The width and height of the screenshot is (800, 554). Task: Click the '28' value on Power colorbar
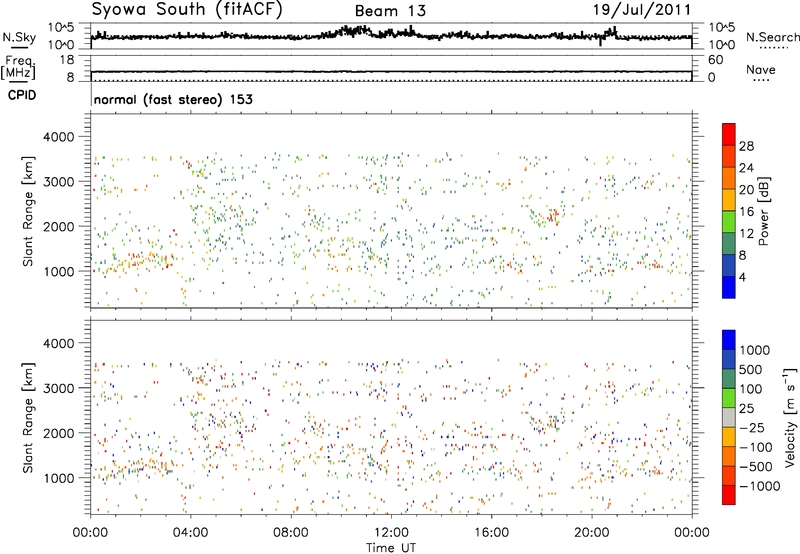[746, 146]
